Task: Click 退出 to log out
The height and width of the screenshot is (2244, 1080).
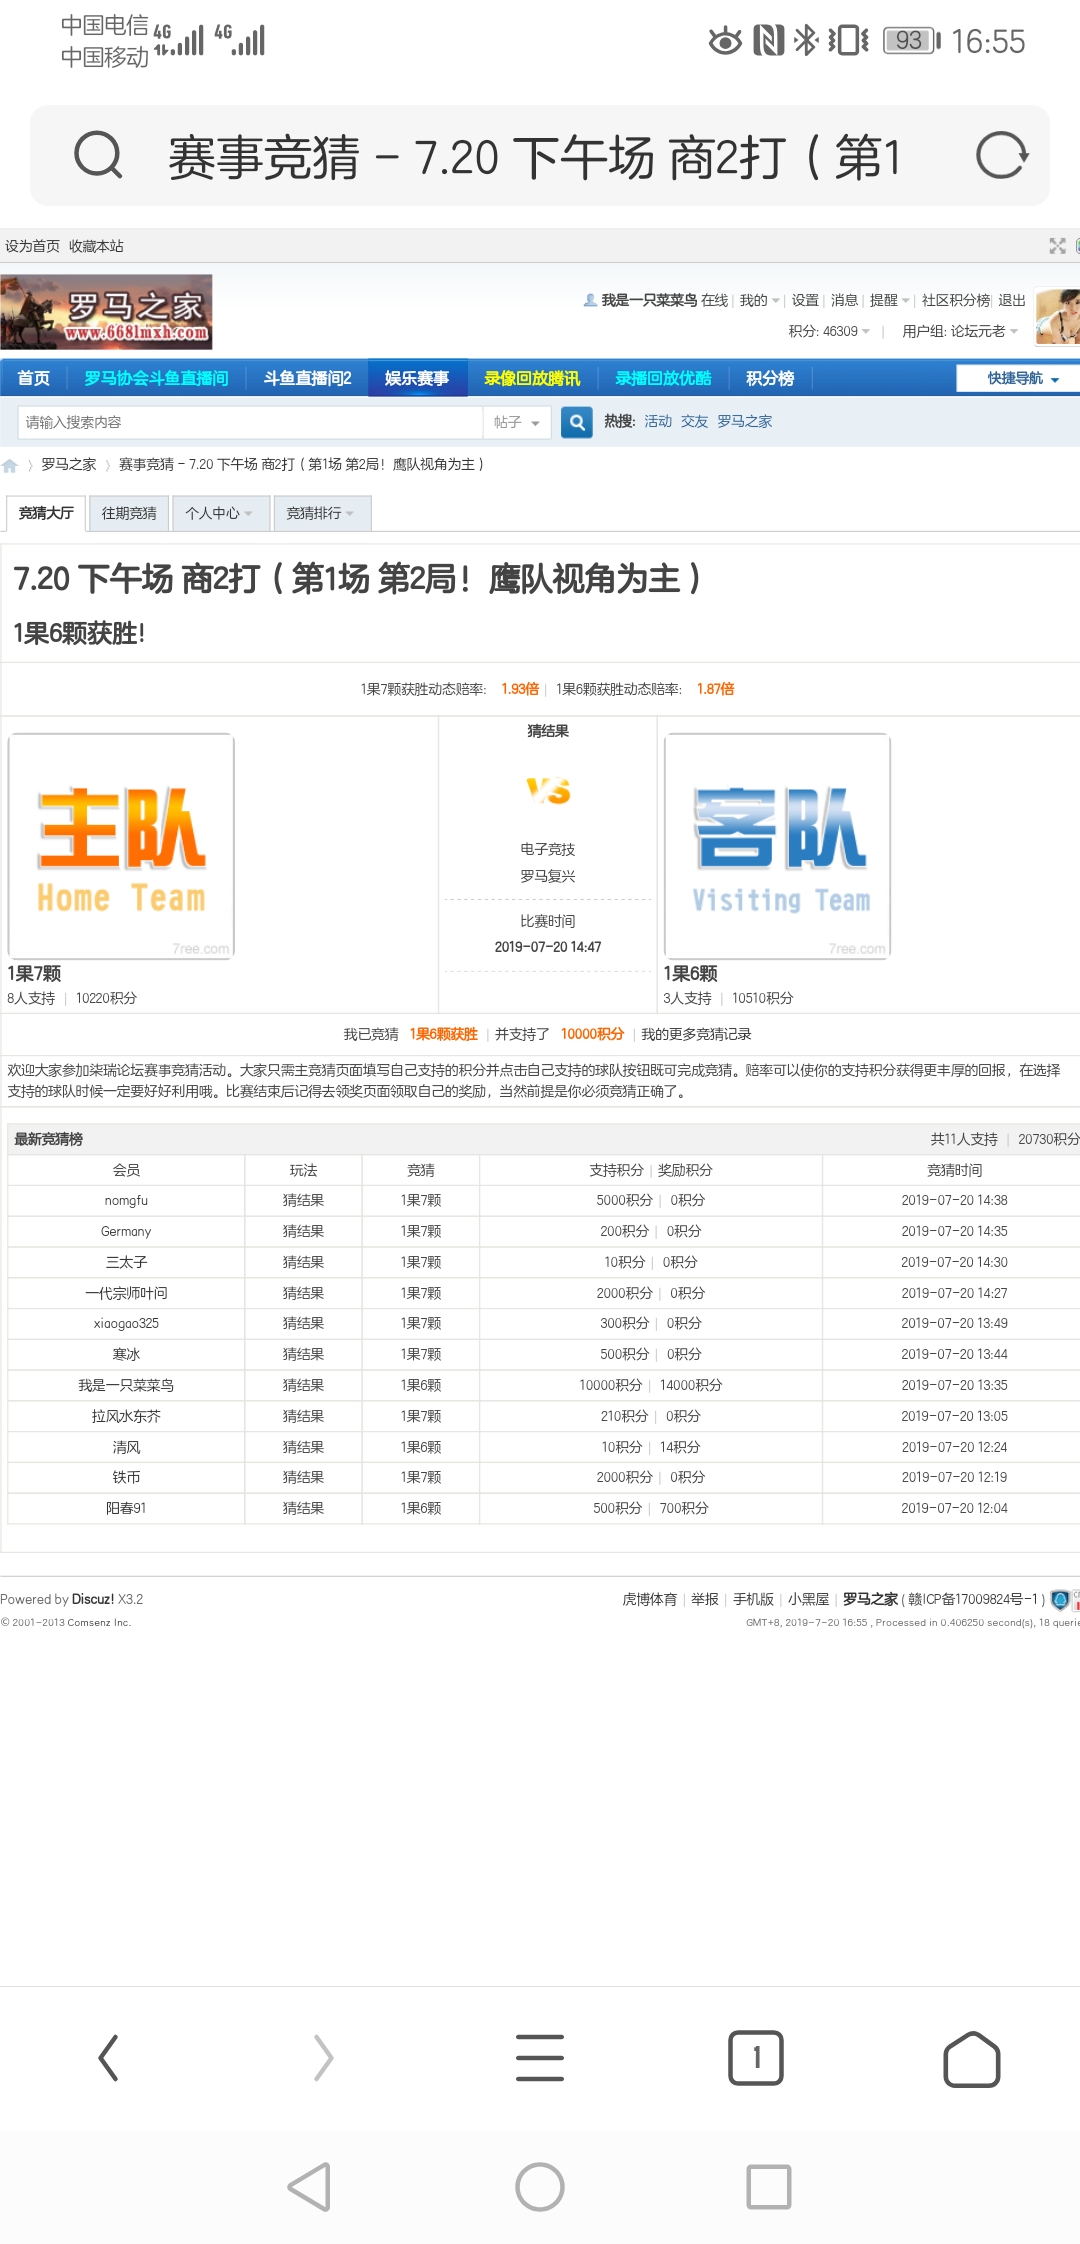Action: pyautogui.click(x=1012, y=300)
